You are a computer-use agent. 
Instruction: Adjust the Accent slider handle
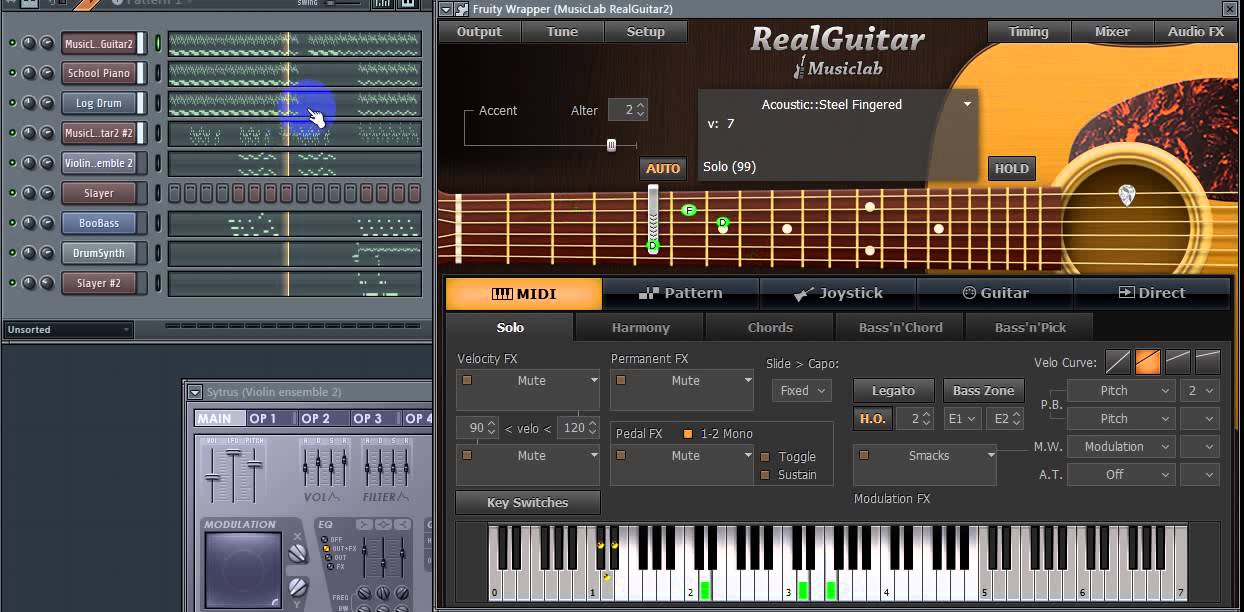tap(611, 145)
